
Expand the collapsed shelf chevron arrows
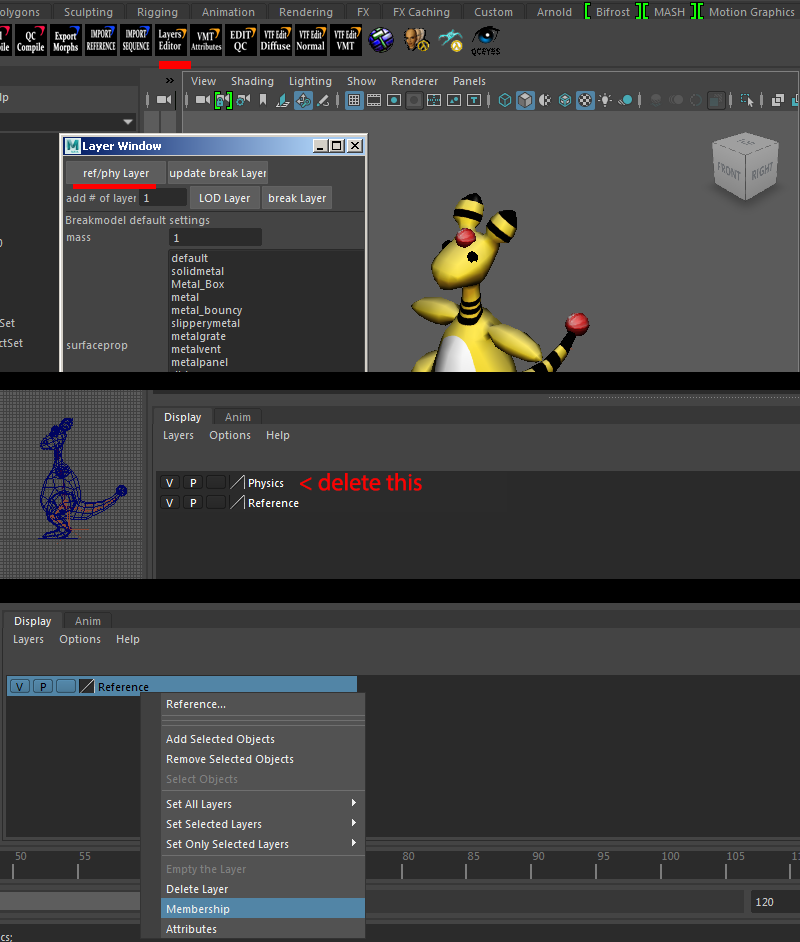coord(169,81)
